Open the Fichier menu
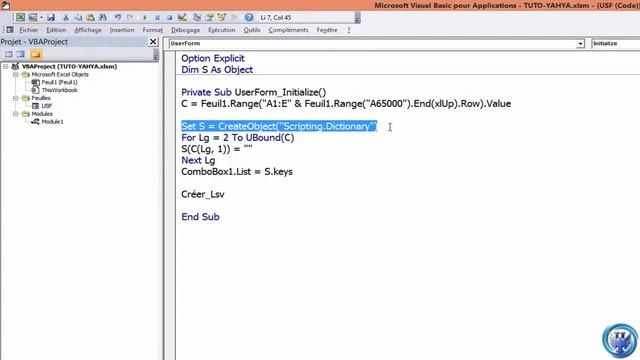Viewport: 640px width, 360px height. click(x=29, y=30)
